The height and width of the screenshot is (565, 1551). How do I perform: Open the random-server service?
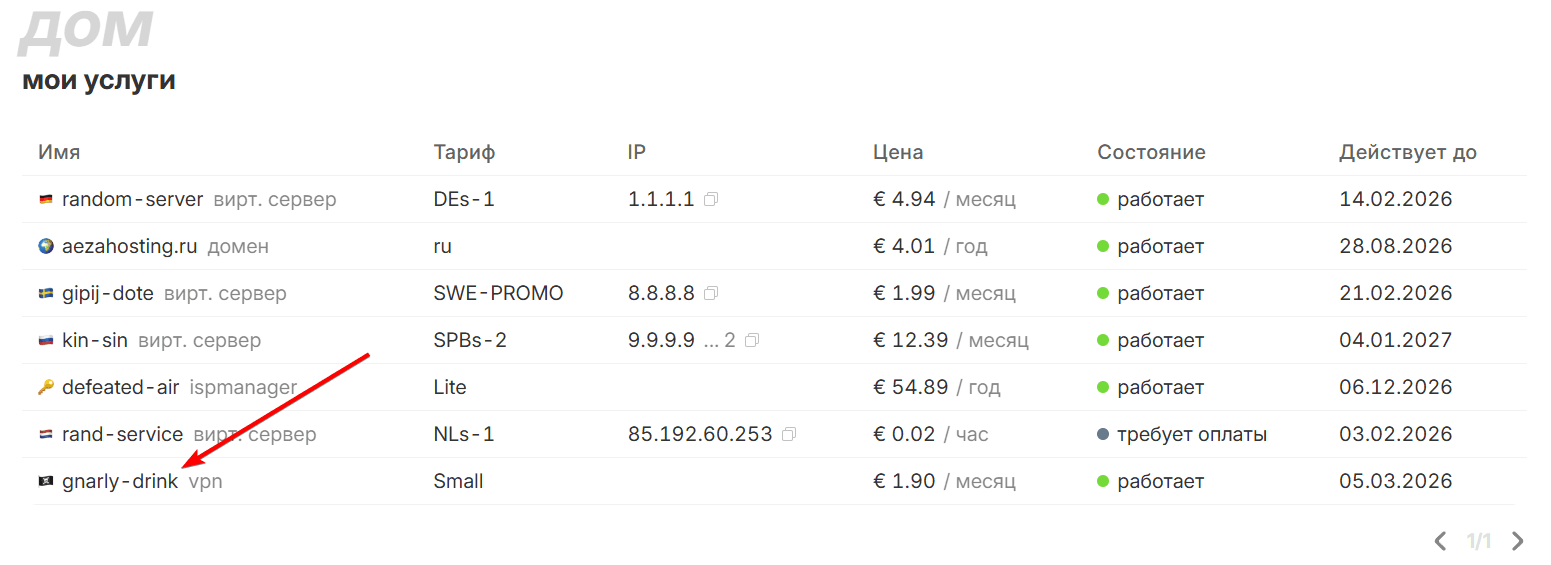132,200
